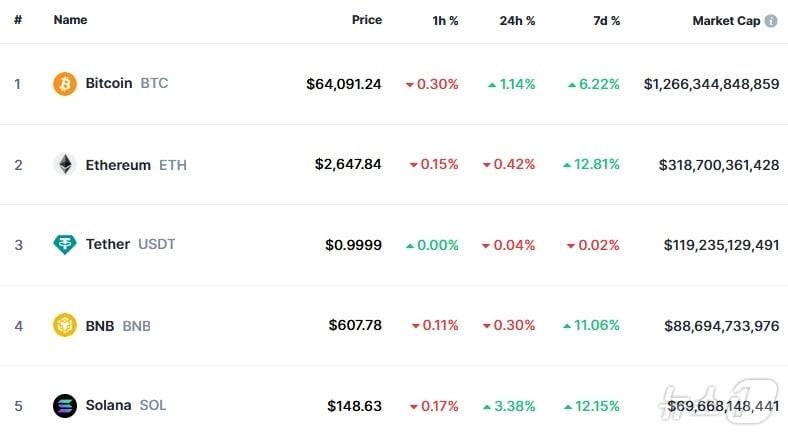Open the Market Cap info icon
Viewport: 788px width, 436px height.
[x=771, y=21]
